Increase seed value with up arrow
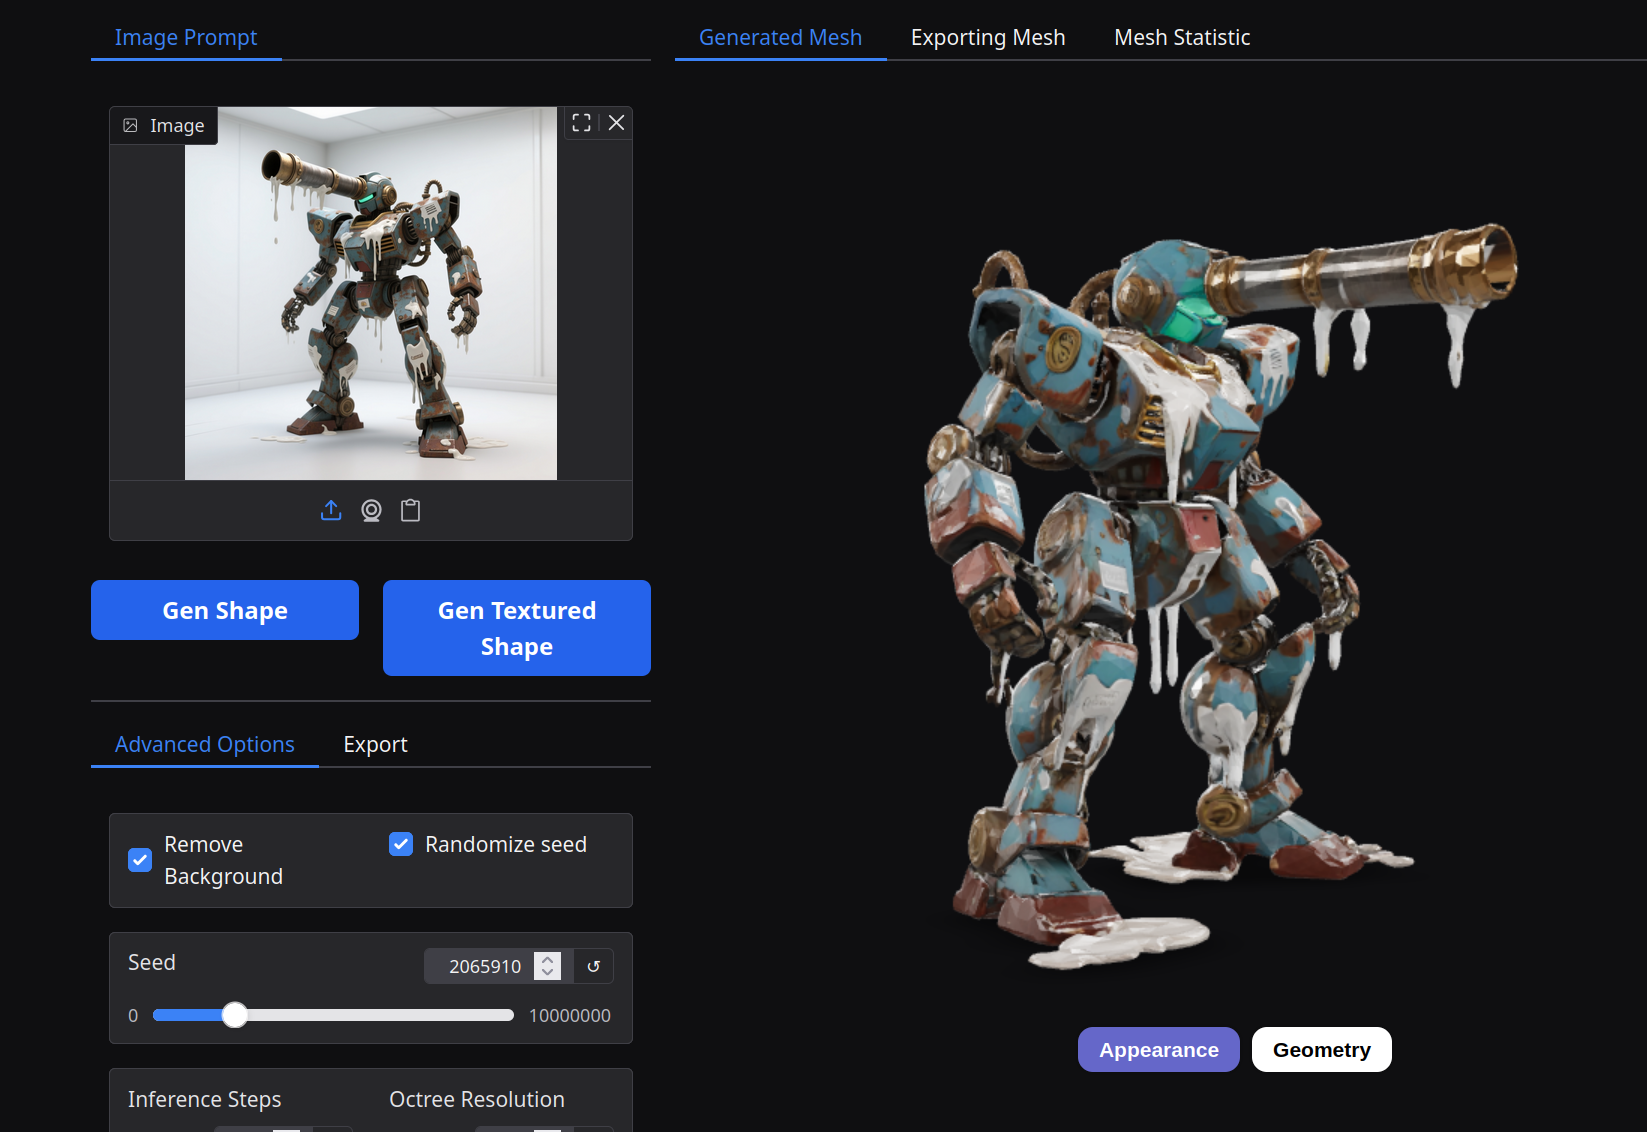The width and height of the screenshot is (1647, 1132). point(547,959)
